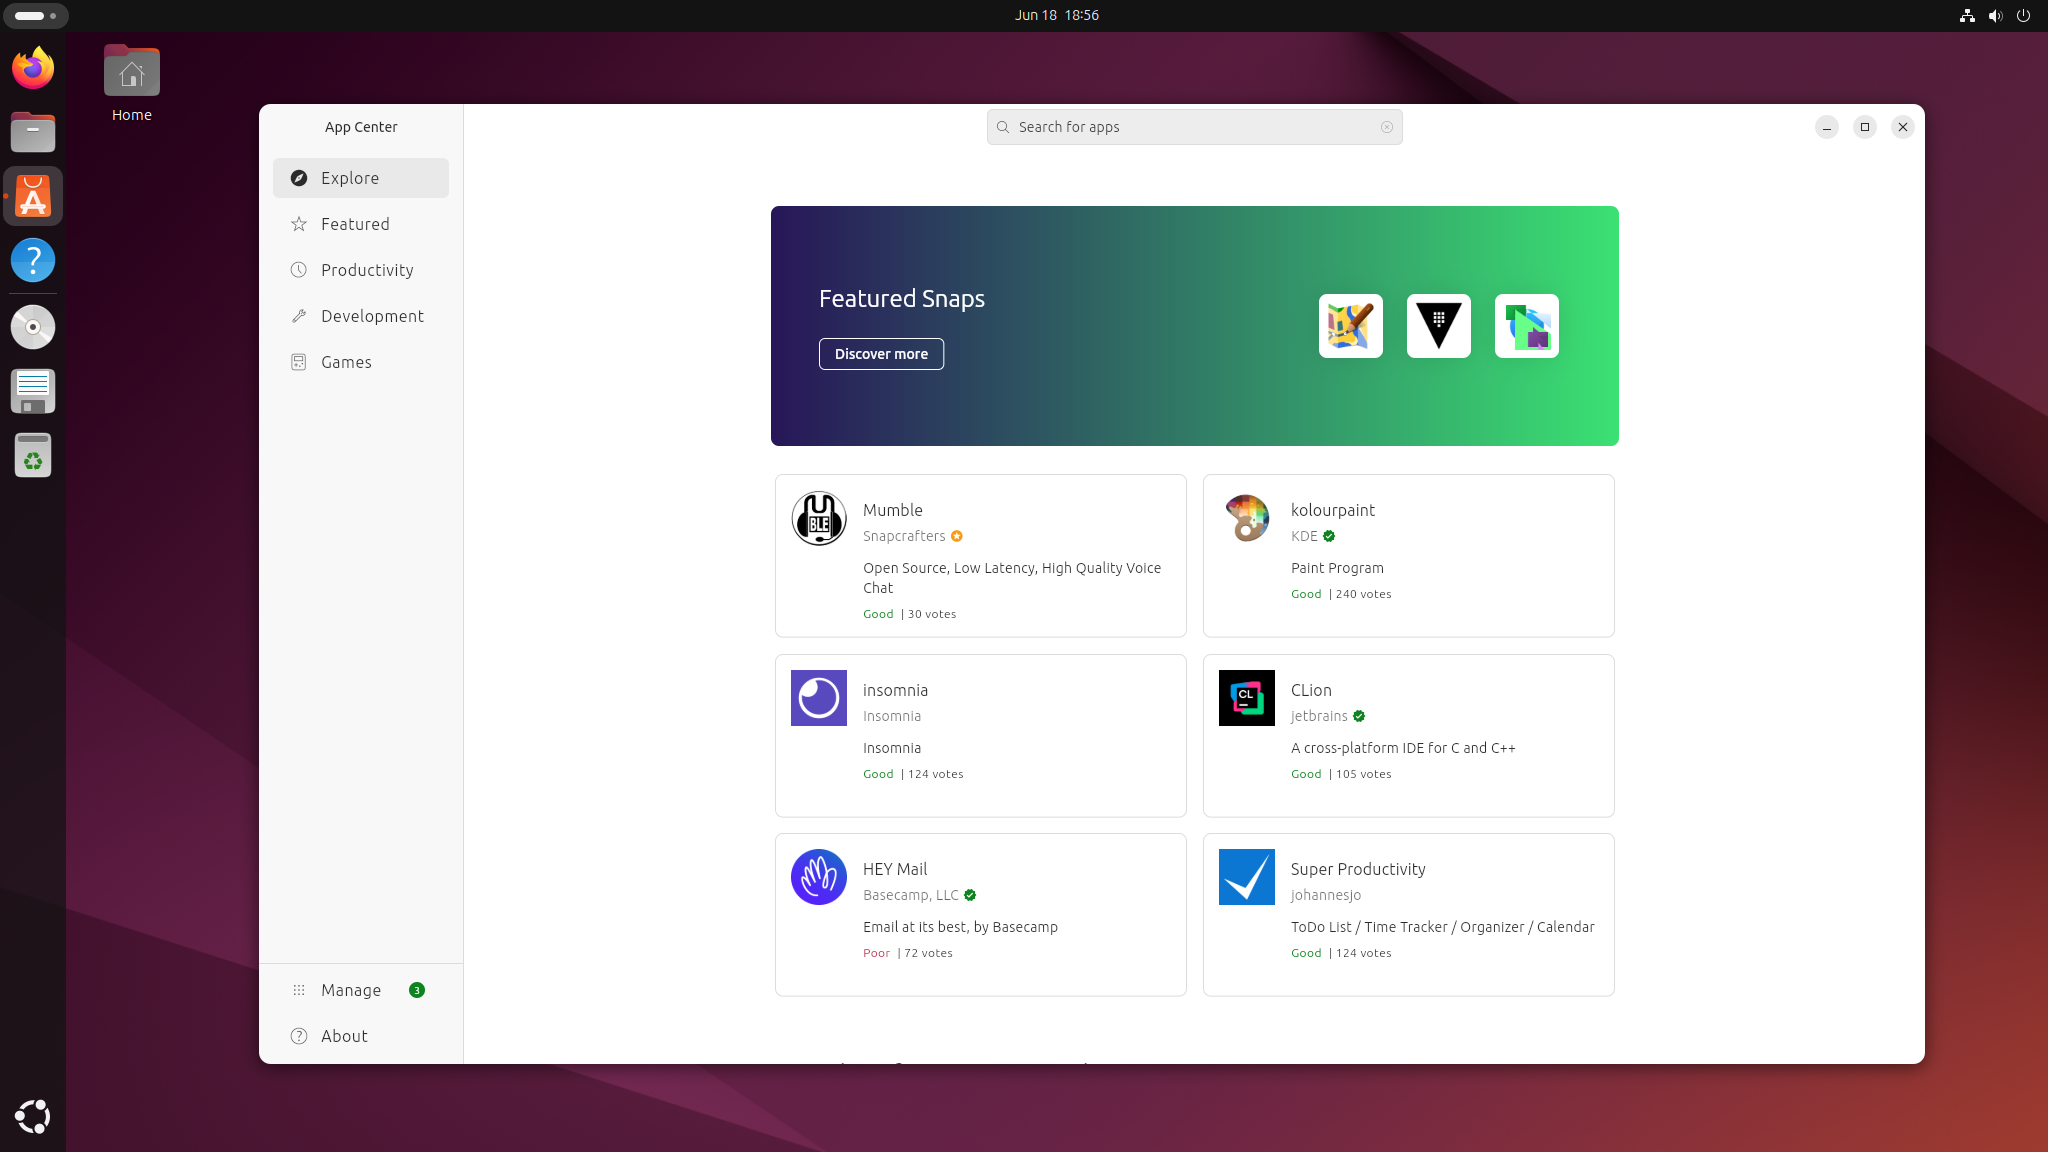The width and height of the screenshot is (2048, 1152).
Task: Open the CLion IDE icon
Action: [x=1246, y=697]
